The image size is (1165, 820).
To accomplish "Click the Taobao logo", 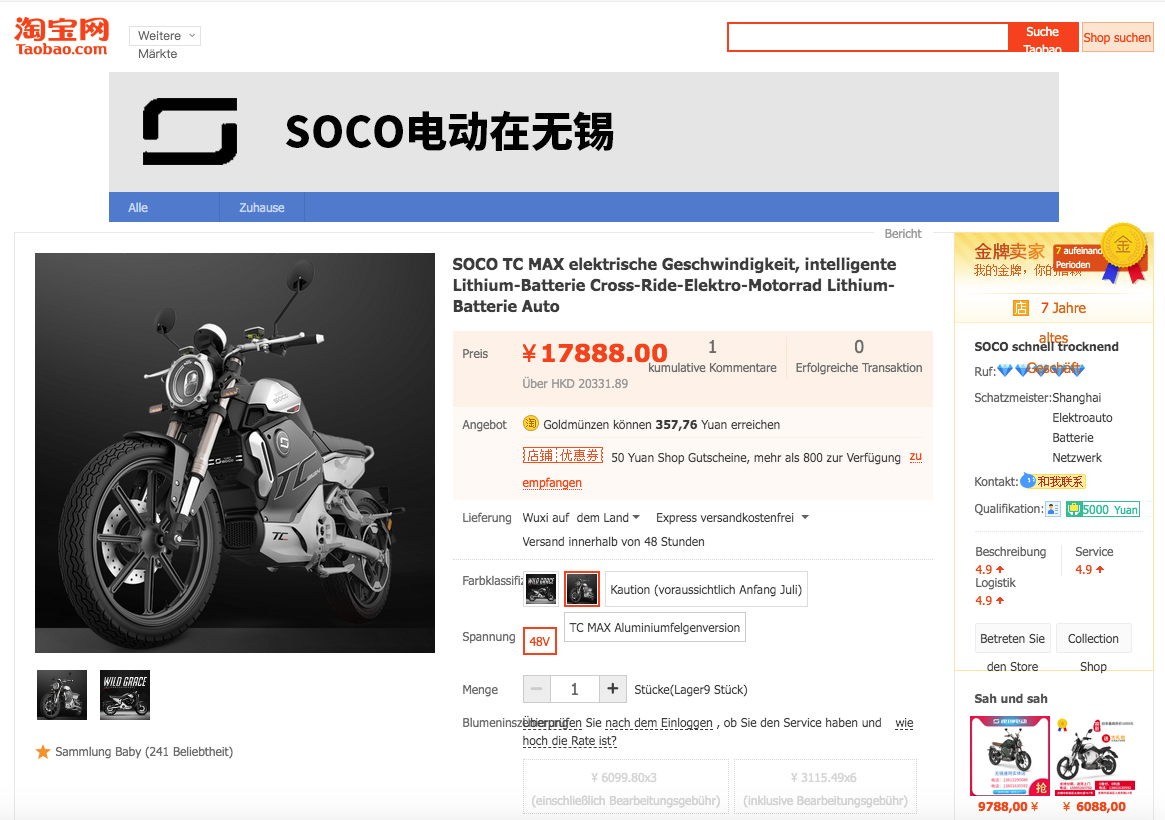I will [60, 36].
